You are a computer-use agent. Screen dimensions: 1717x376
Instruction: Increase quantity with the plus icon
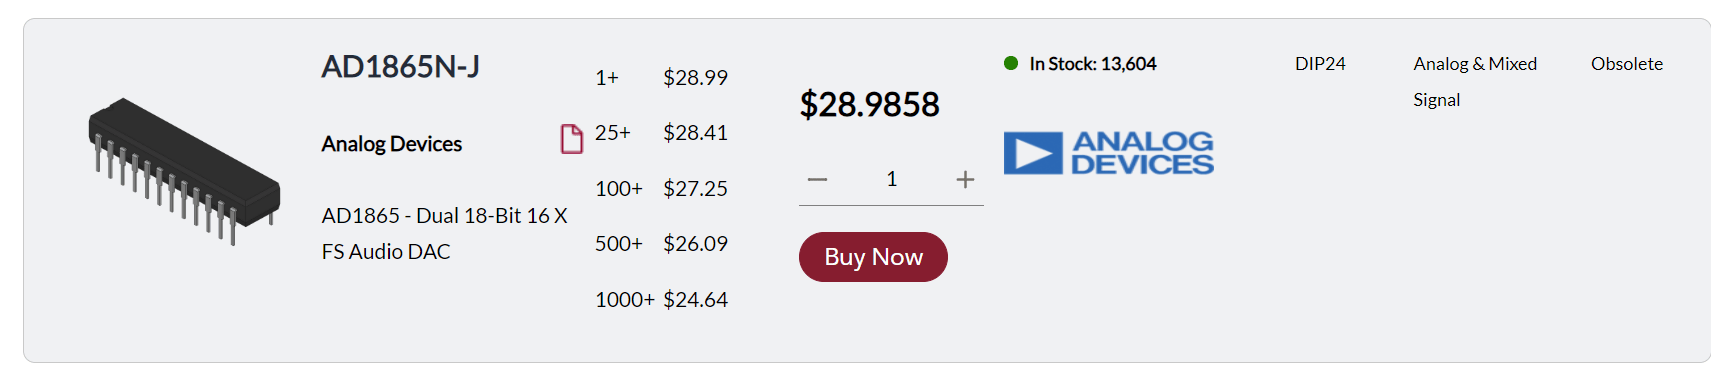pos(965,180)
